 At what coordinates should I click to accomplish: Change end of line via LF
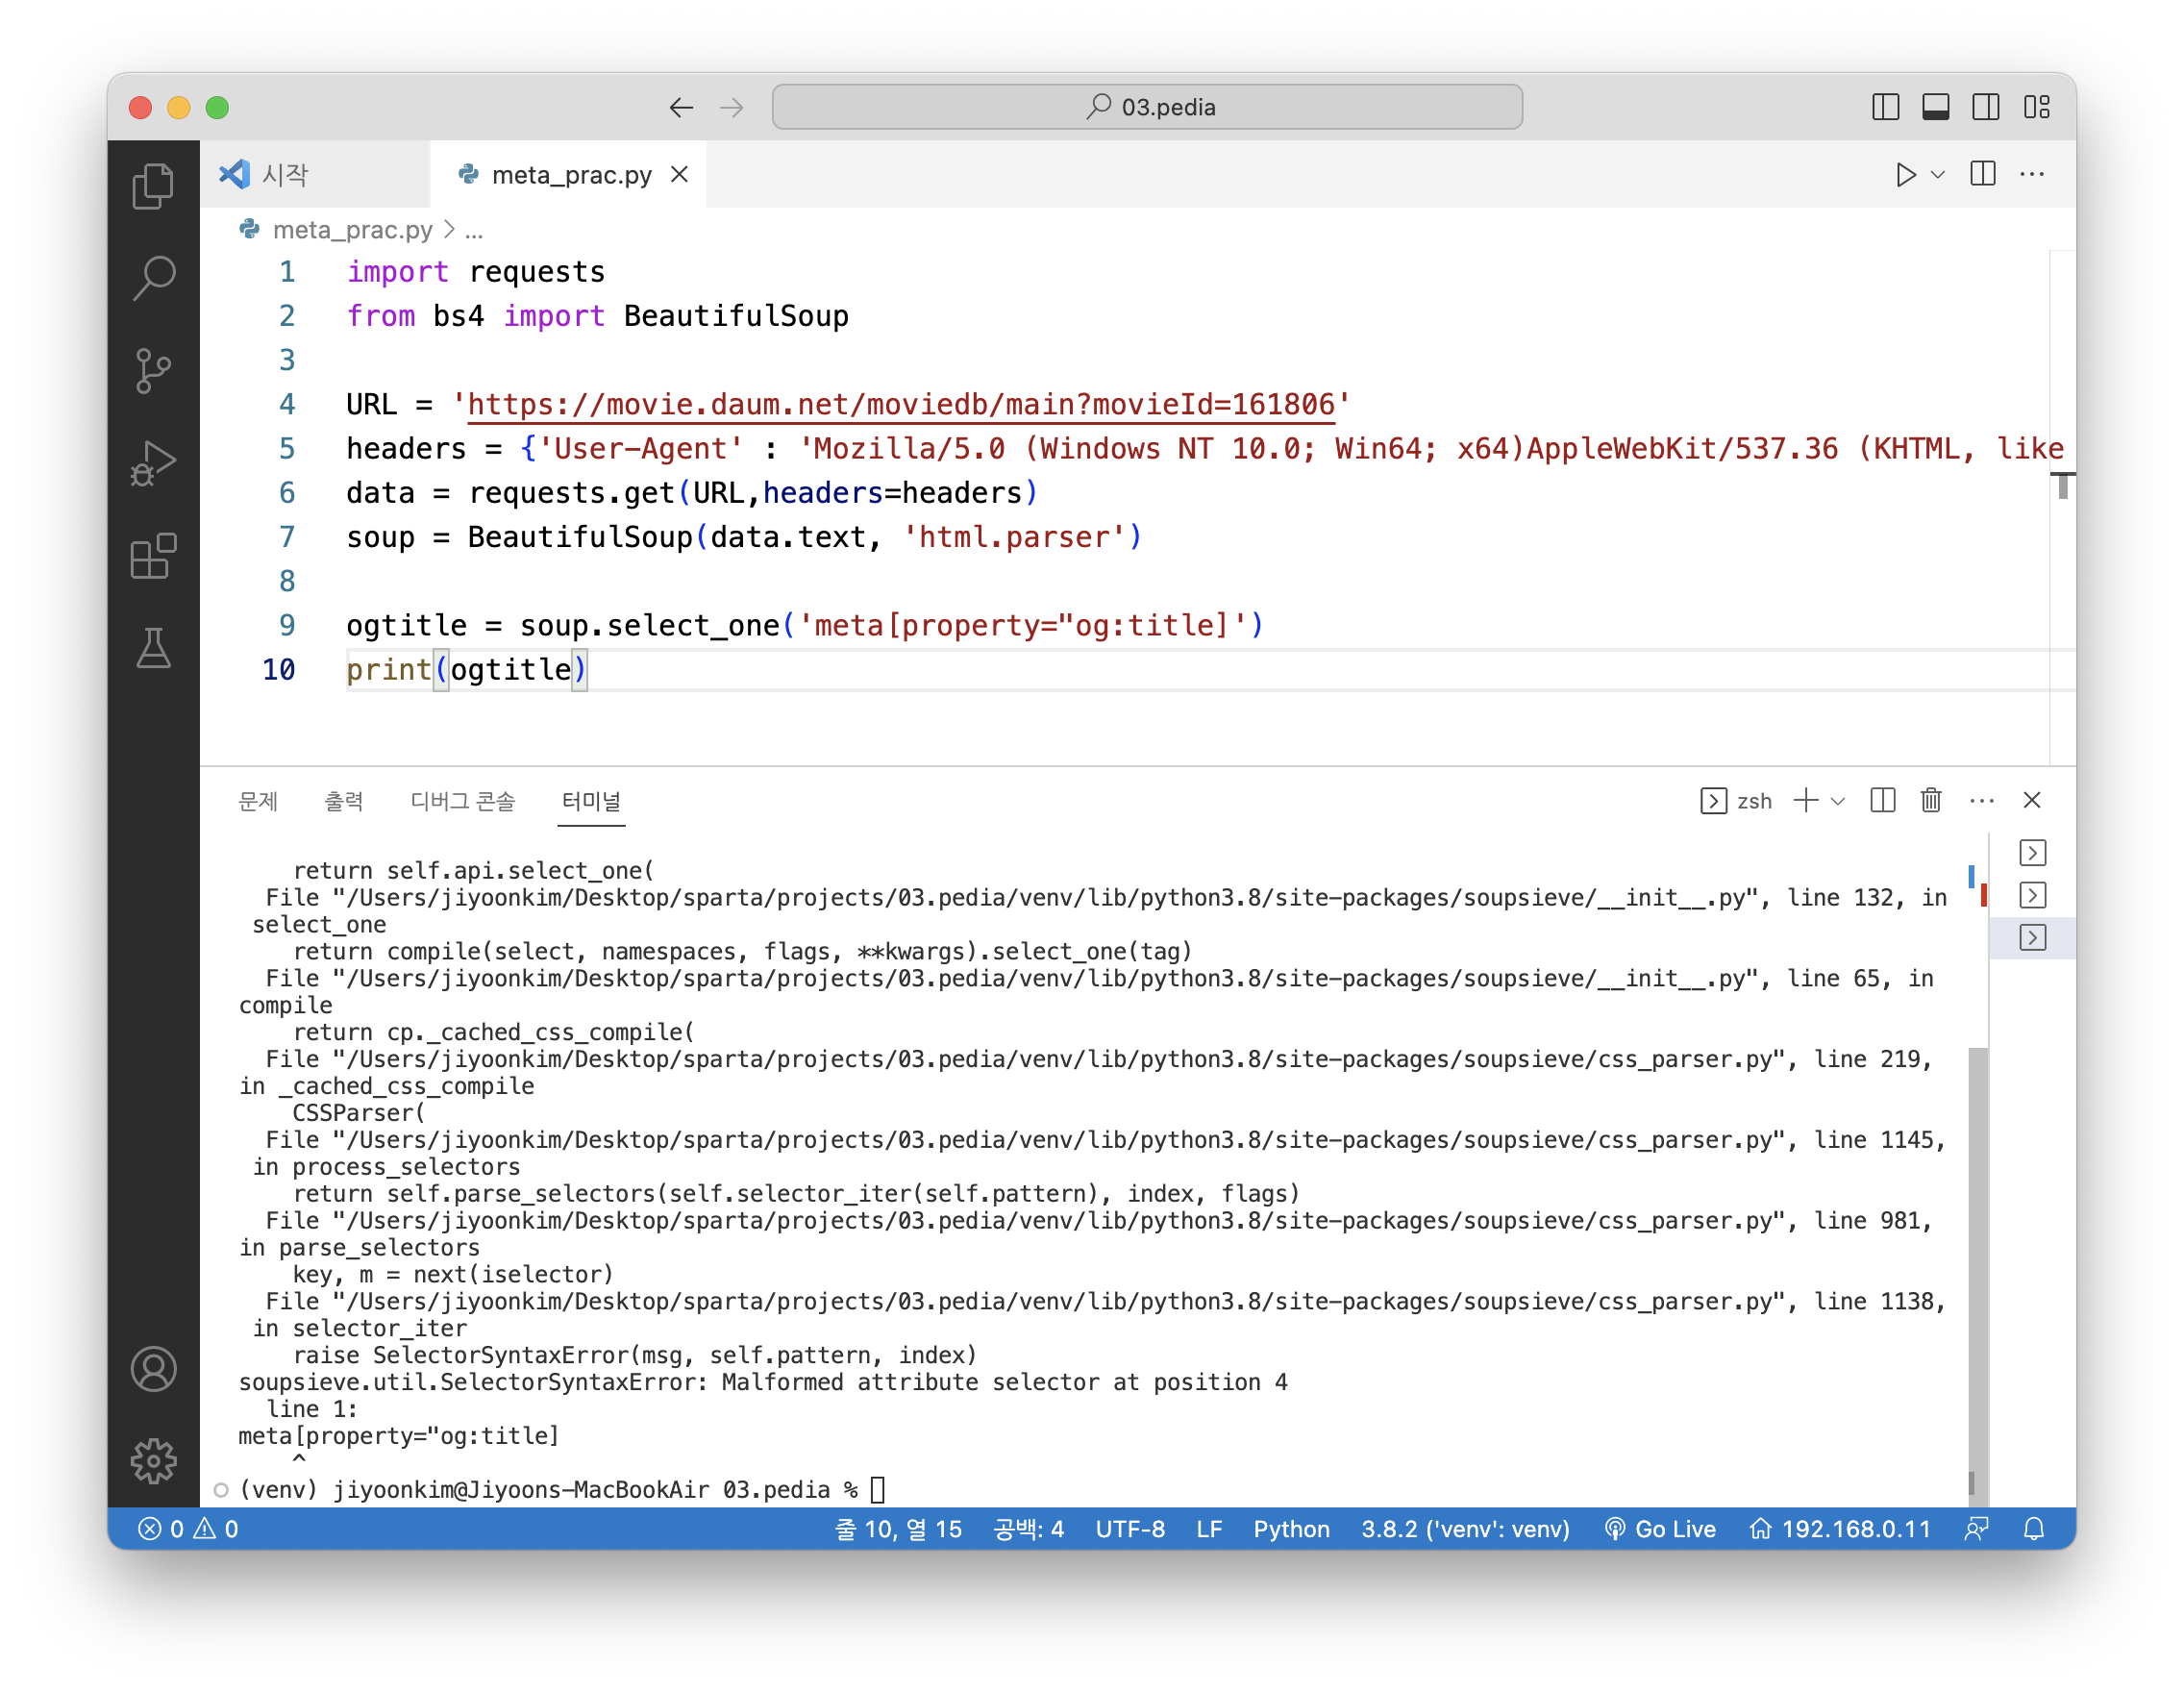click(x=1209, y=1529)
